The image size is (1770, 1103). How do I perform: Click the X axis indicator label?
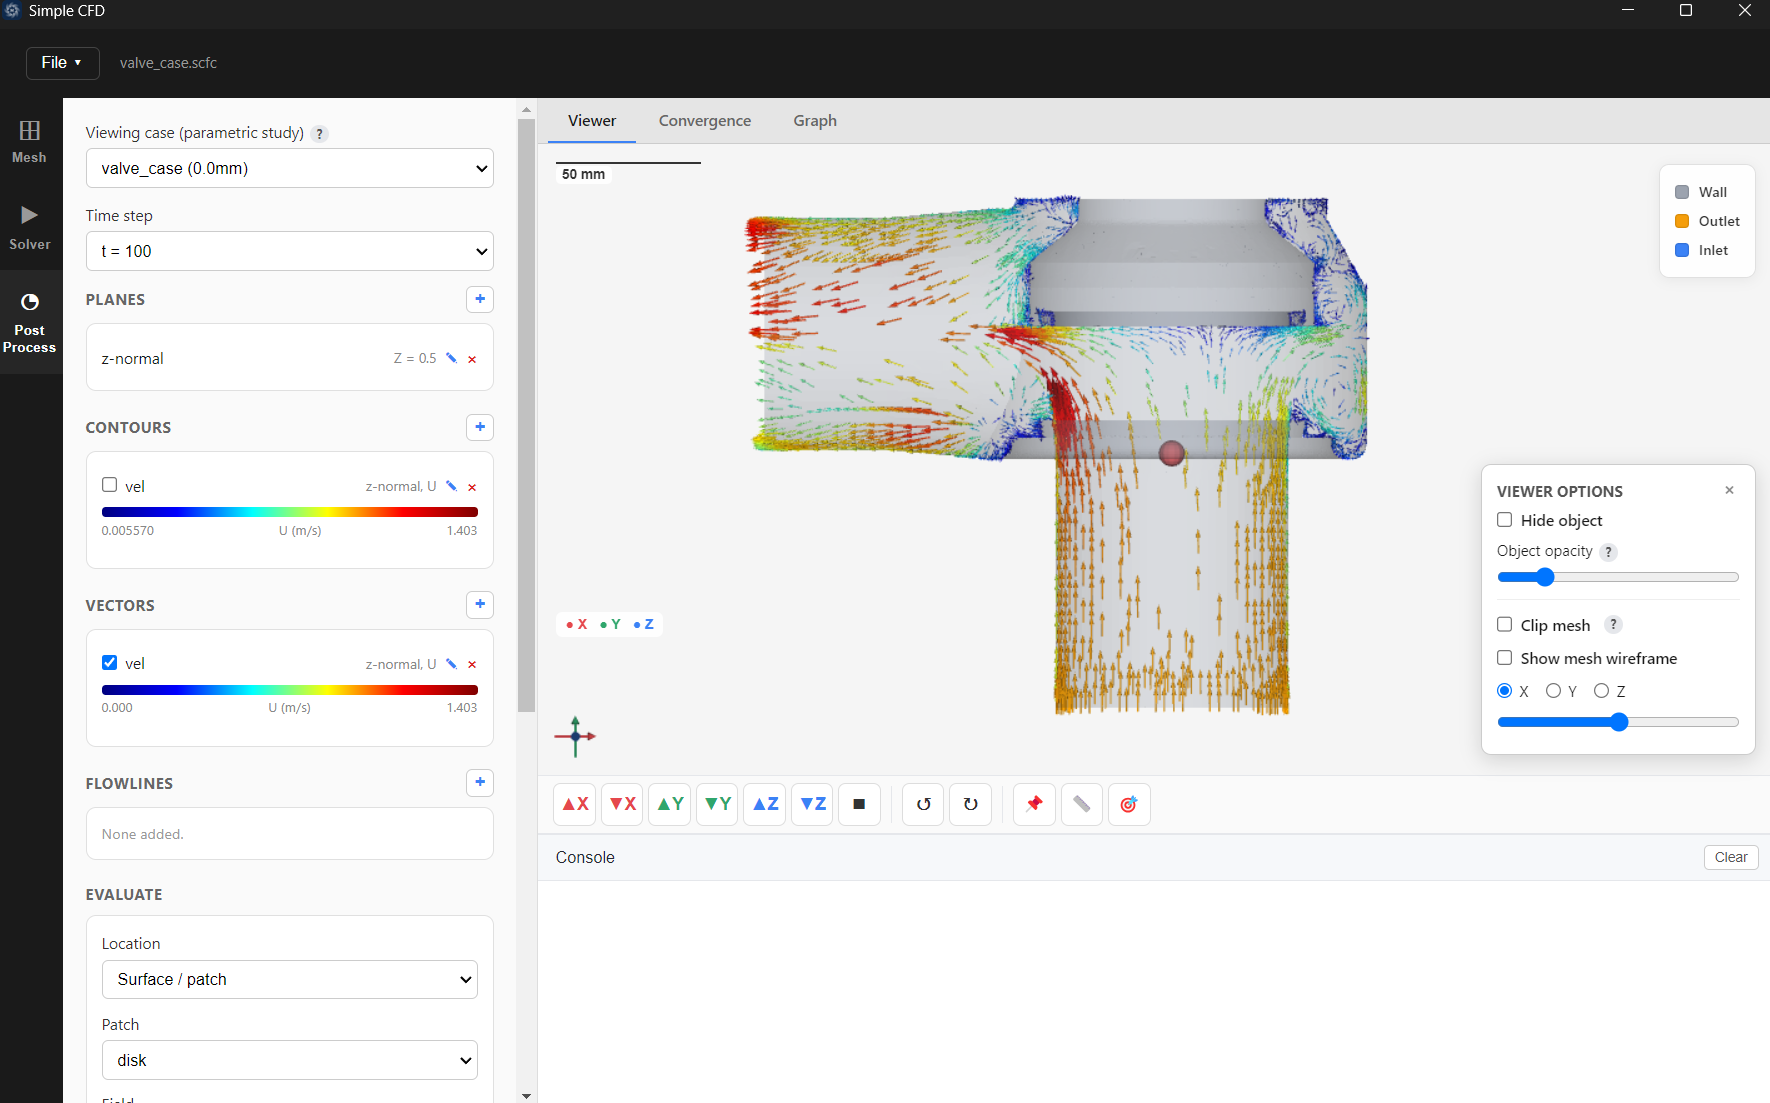pos(577,624)
